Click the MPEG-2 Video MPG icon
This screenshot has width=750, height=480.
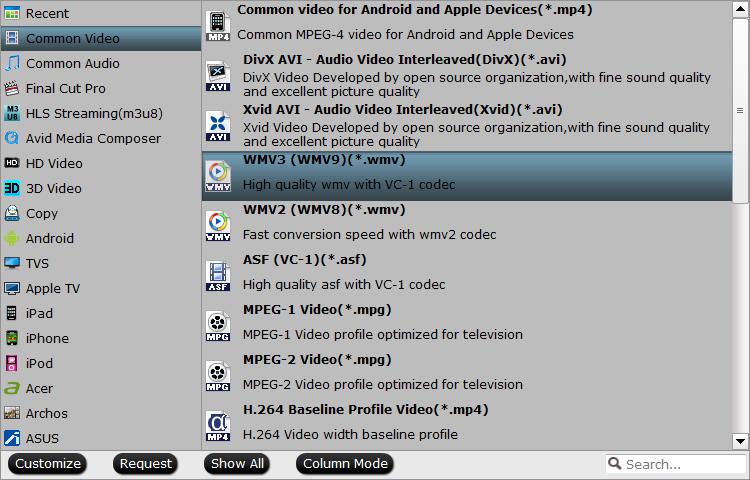(x=218, y=376)
